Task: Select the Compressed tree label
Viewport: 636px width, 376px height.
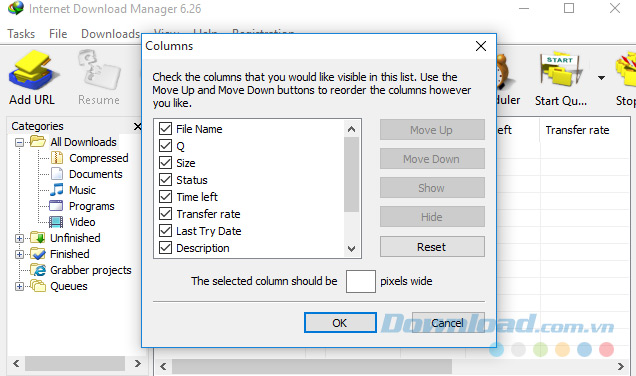Action: point(99,158)
